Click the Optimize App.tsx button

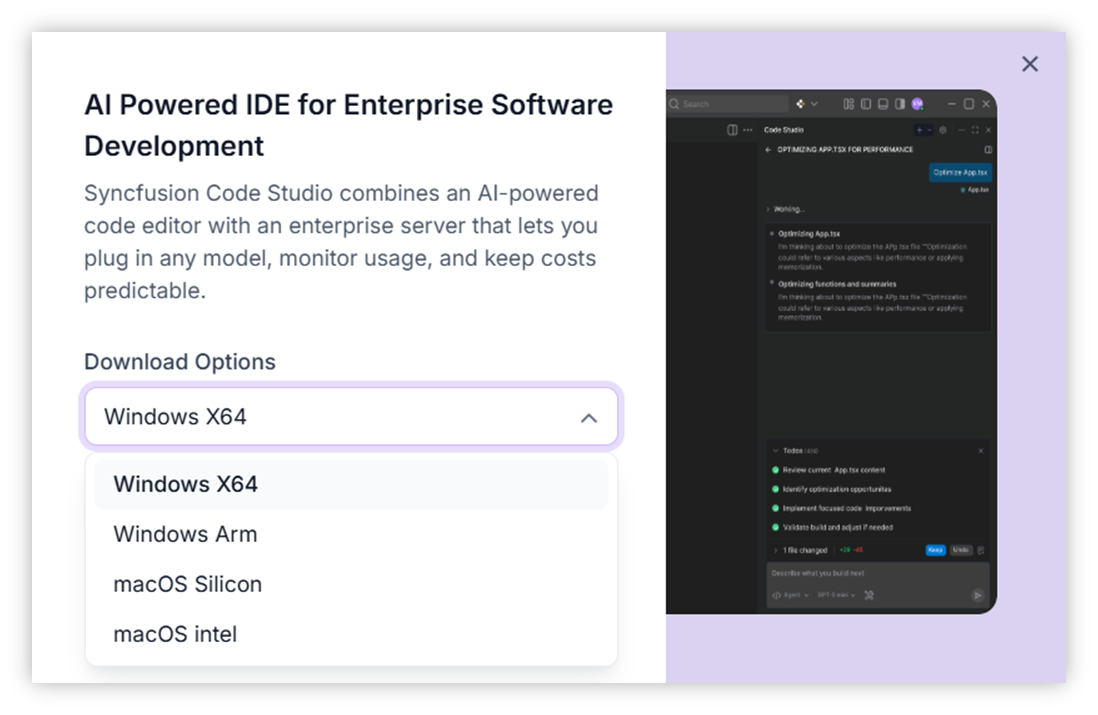[x=962, y=172]
